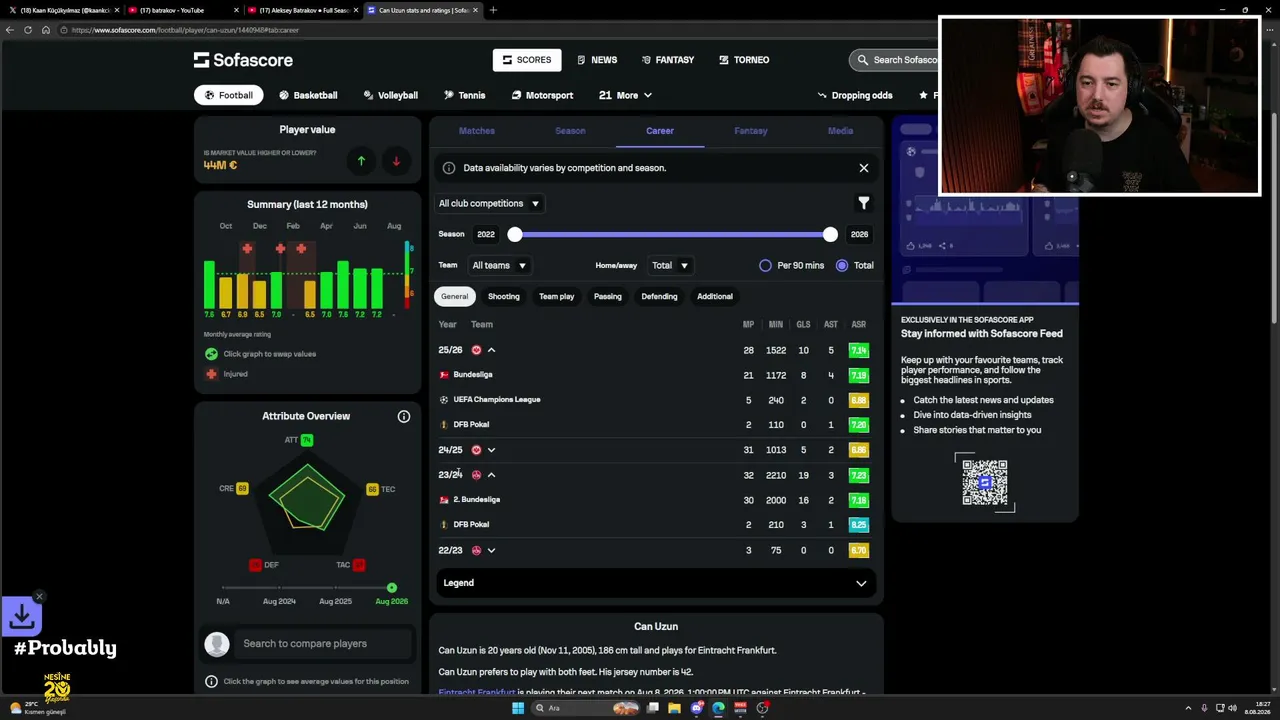The width and height of the screenshot is (1280, 720).
Task: Select the Passing stats chip
Action: [x=608, y=296]
